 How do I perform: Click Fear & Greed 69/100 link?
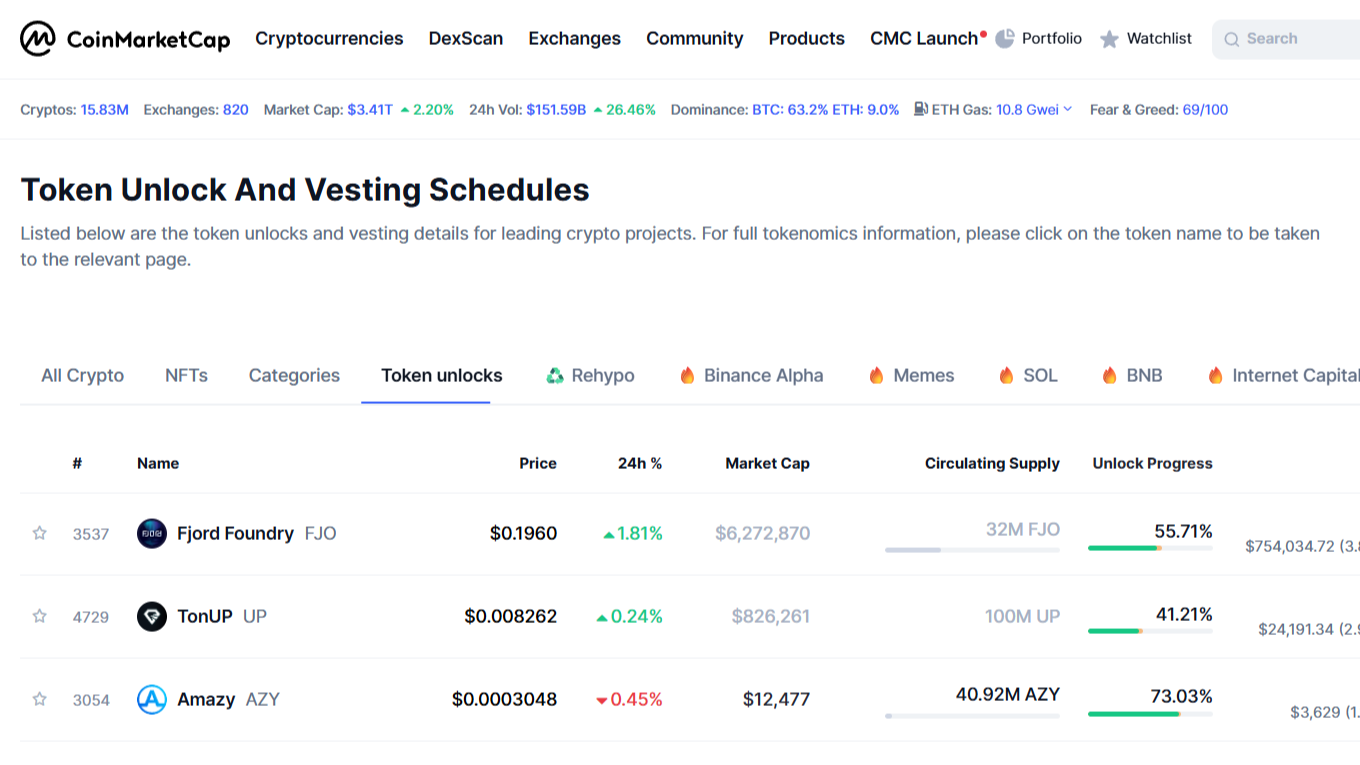1205,110
